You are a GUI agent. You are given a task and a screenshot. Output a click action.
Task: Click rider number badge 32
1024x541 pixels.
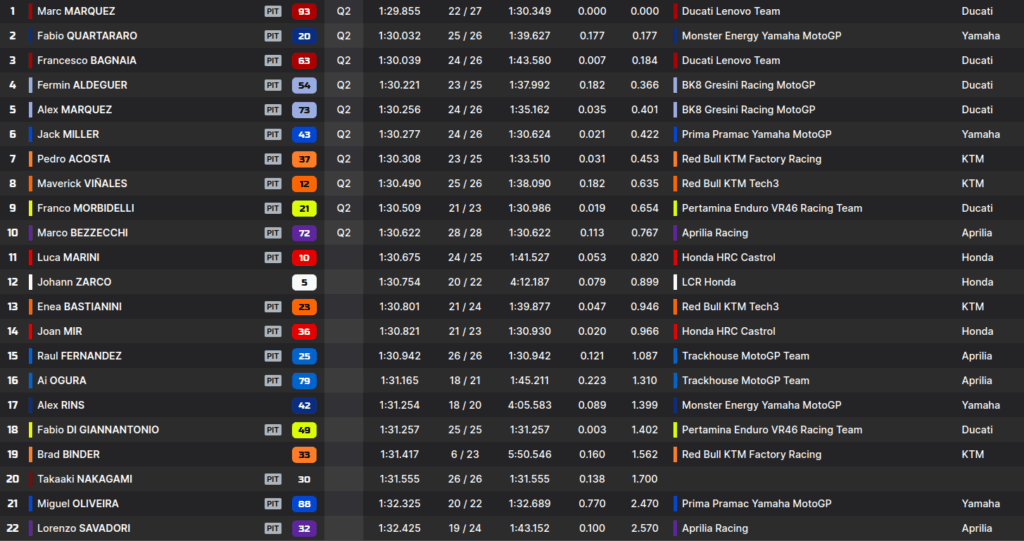tap(304, 528)
